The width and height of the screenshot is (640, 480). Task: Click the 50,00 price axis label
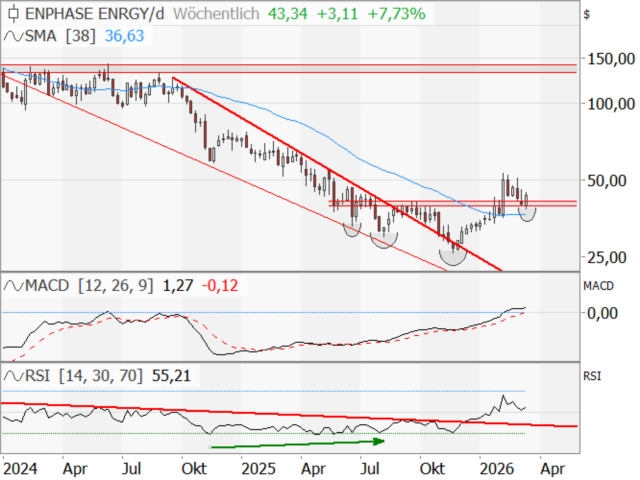pos(607,180)
